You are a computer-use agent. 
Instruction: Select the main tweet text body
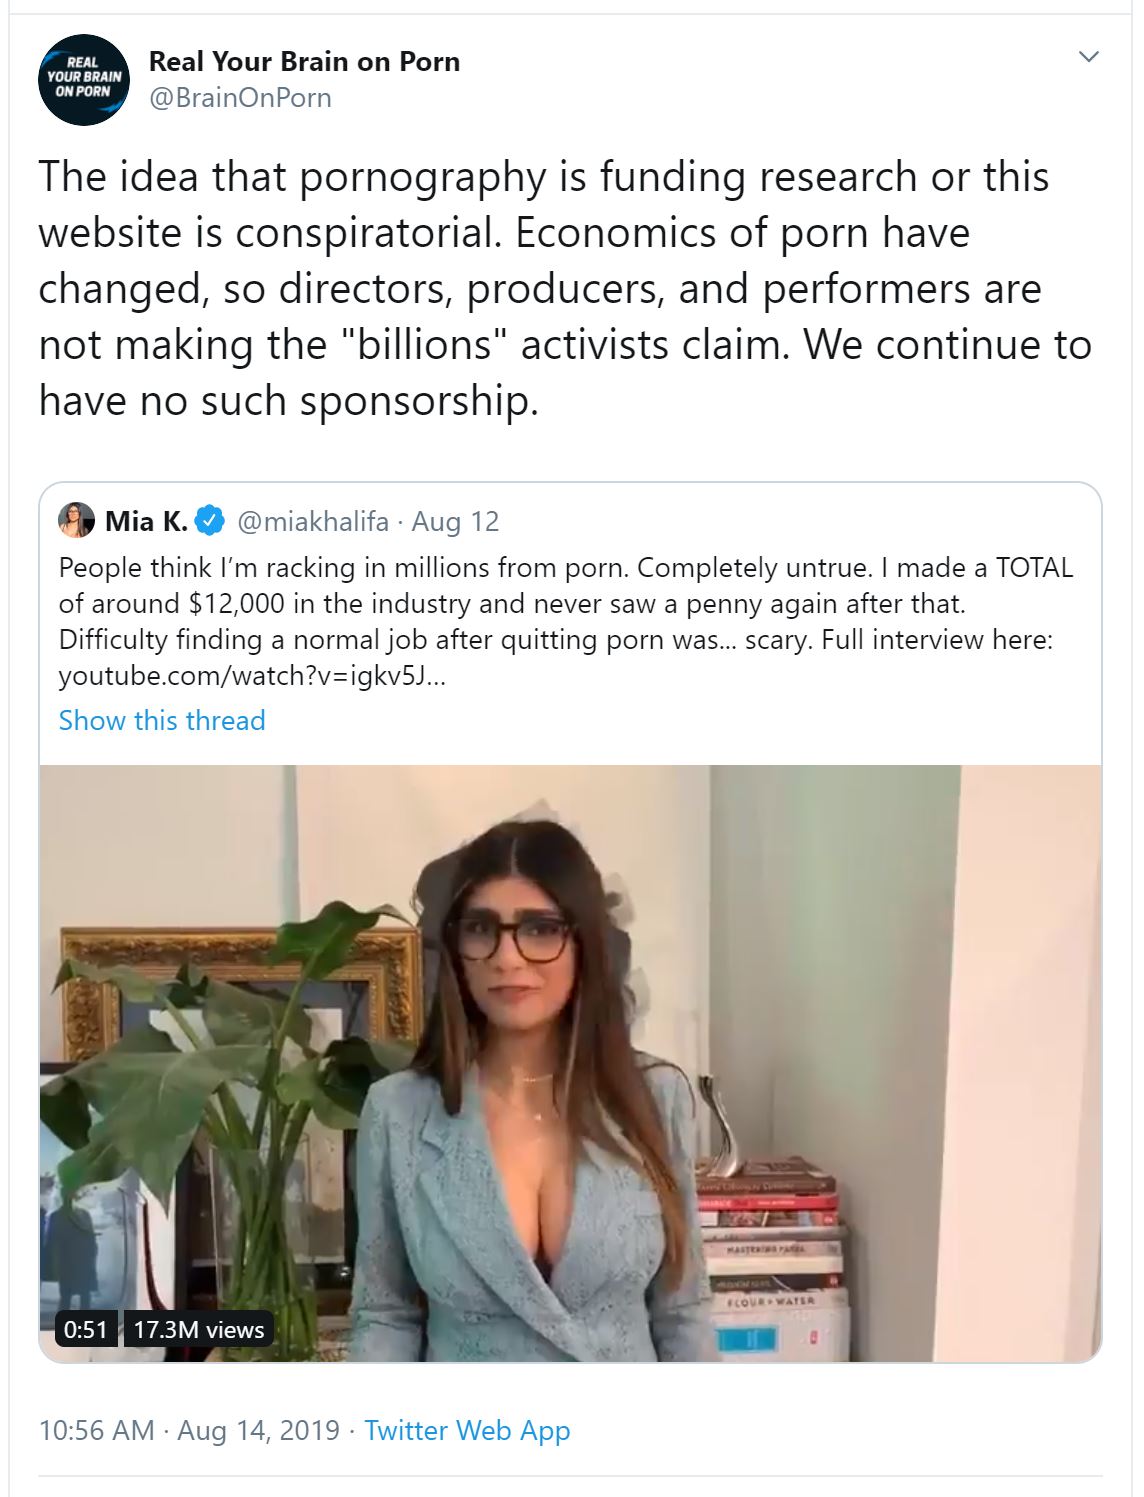(x=565, y=288)
